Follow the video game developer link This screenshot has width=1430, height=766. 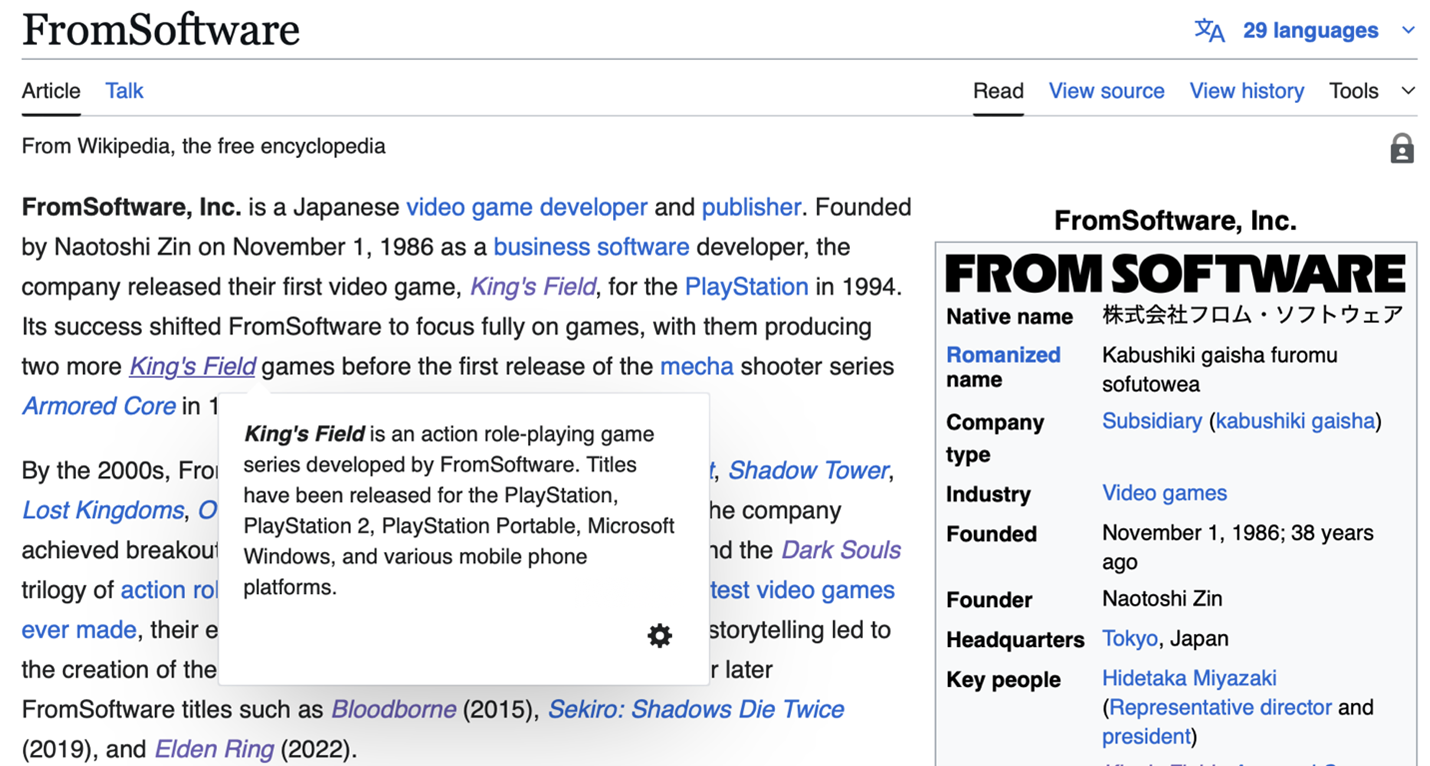pyautogui.click(x=526, y=207)
